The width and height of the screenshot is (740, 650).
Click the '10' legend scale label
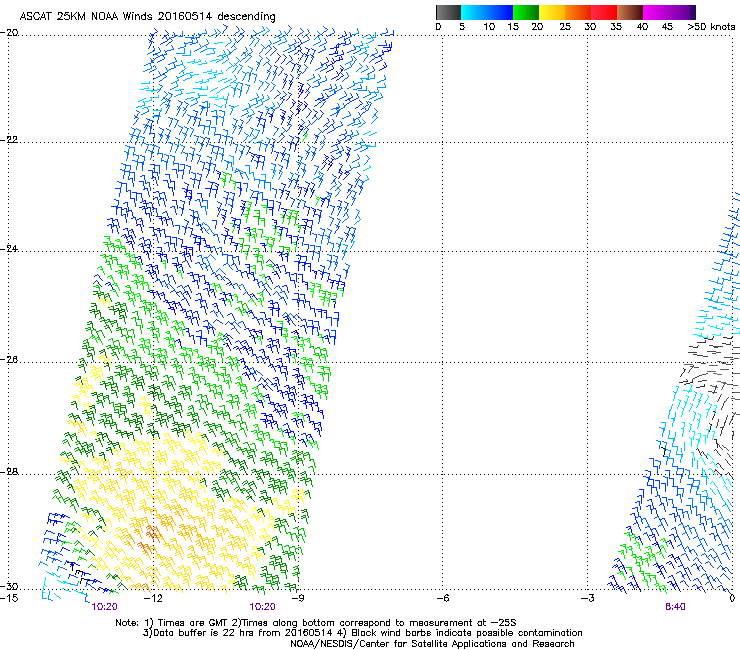coord(489,27)
